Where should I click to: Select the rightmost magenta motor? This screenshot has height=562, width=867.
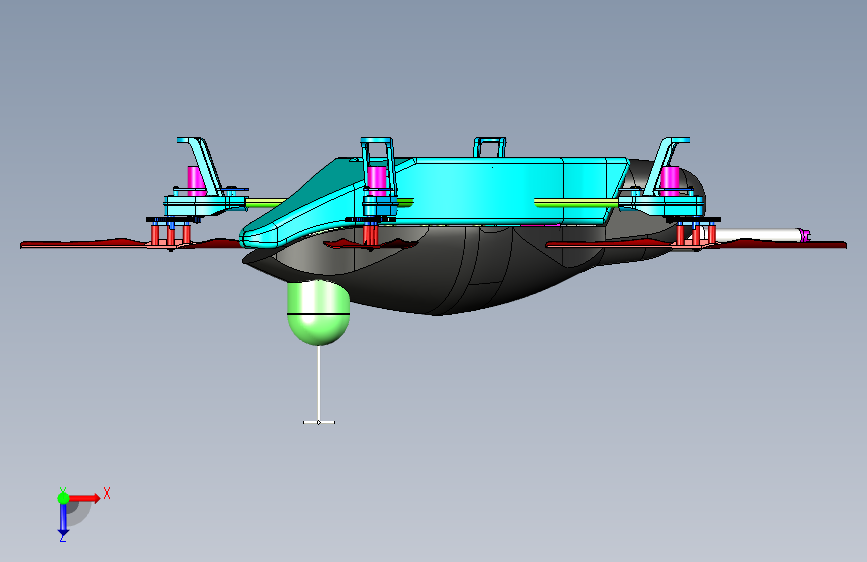point(670,180)
